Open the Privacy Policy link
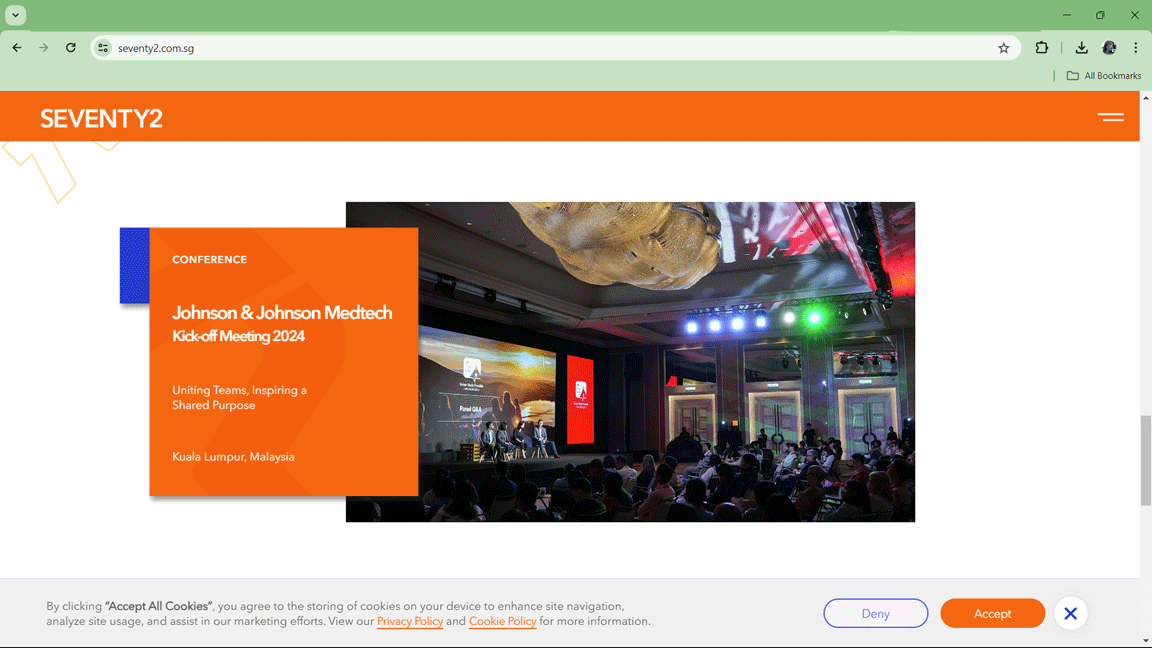The image size is (1152, 648). tap(410, 621)
